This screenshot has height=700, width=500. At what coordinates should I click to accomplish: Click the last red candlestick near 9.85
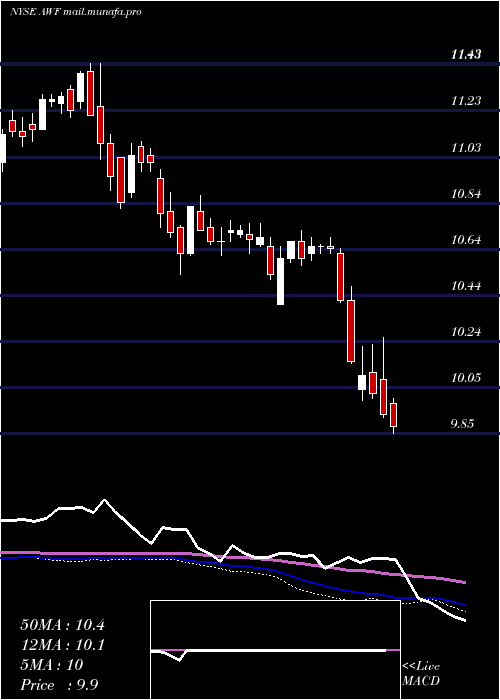pos(393,415)
